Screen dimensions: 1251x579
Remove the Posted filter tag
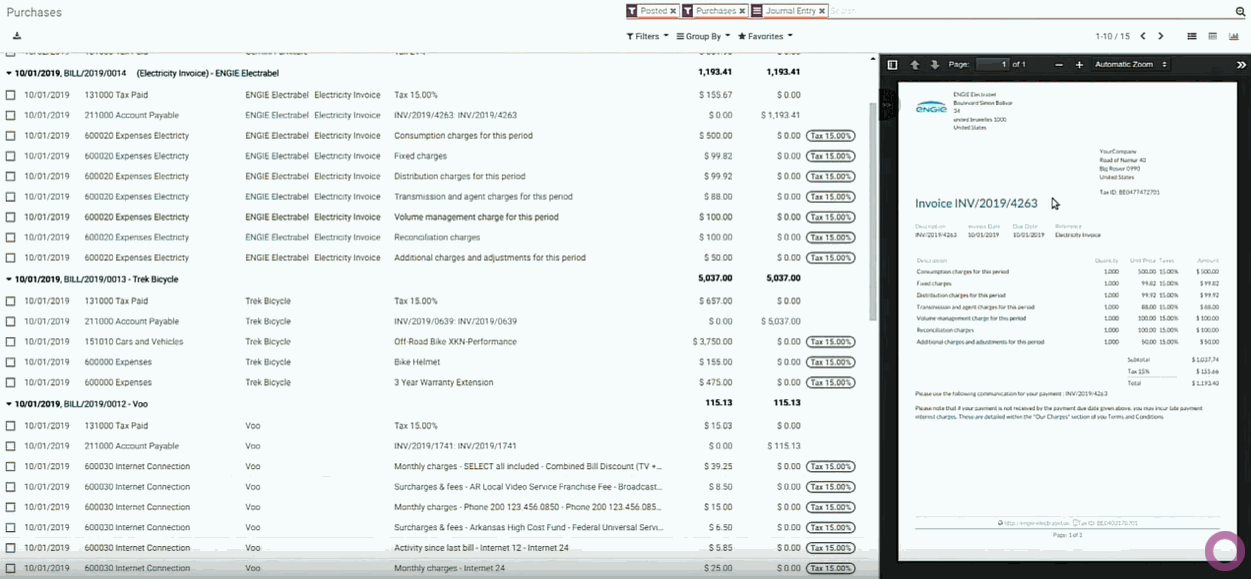(673, 11)
